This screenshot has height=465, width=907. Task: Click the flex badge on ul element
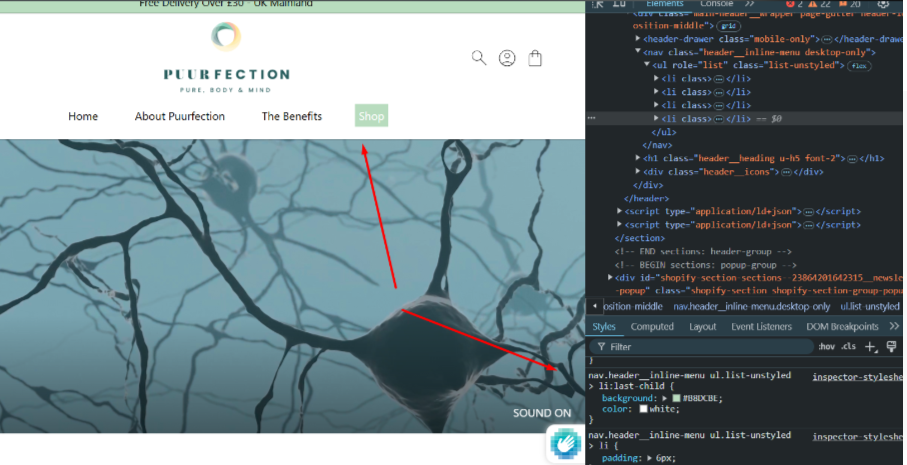pos(859,65)
